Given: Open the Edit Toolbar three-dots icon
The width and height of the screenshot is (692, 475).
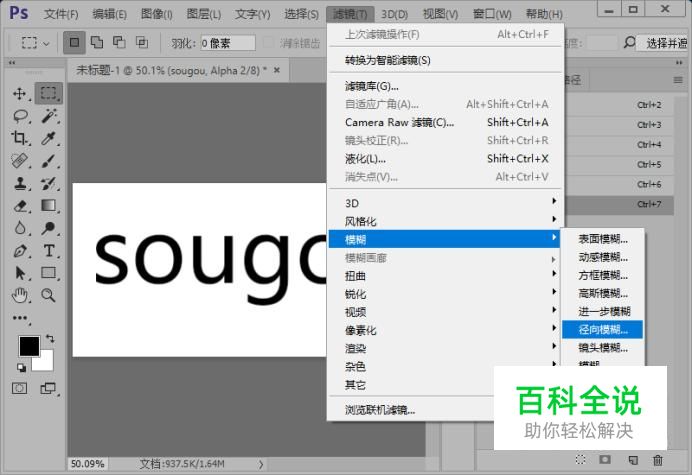Looking at the screenshot, I should click(x=20, y=318).
